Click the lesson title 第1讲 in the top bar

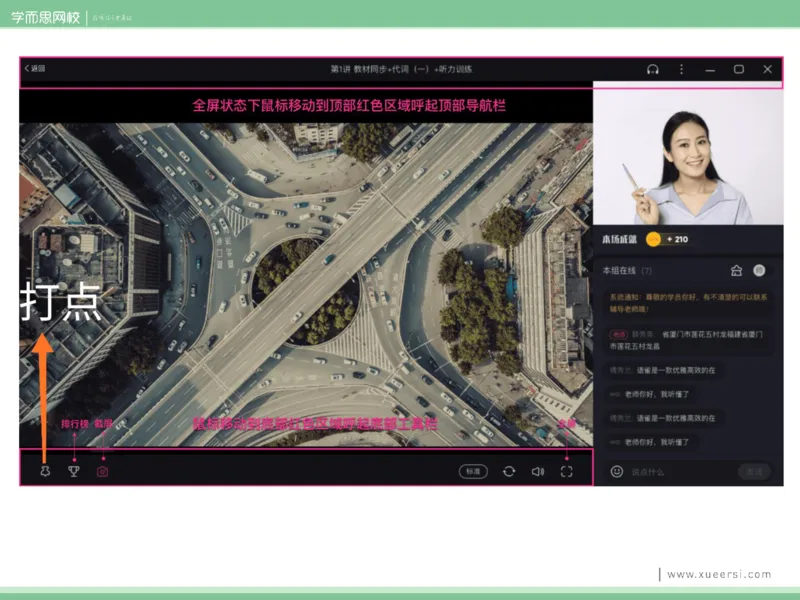[401, 69]
